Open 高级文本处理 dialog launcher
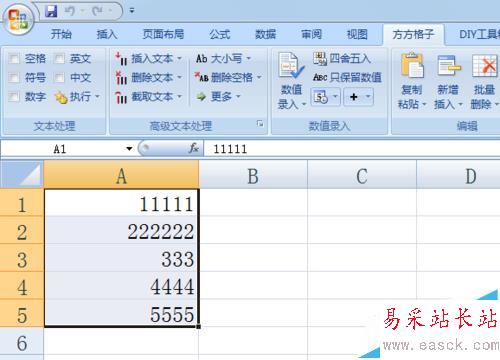Viewport: 500px width, 360px height. 260,124
